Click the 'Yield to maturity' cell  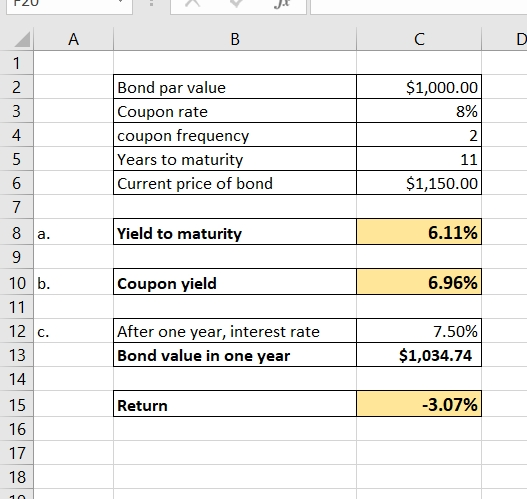[x=235, y=232]
